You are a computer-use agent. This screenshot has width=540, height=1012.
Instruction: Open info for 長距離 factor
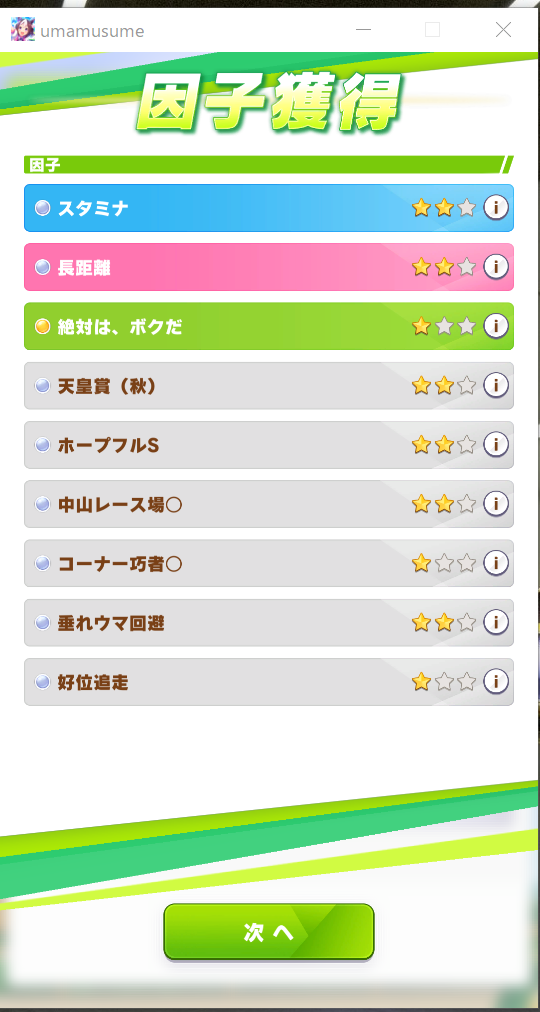495,267
